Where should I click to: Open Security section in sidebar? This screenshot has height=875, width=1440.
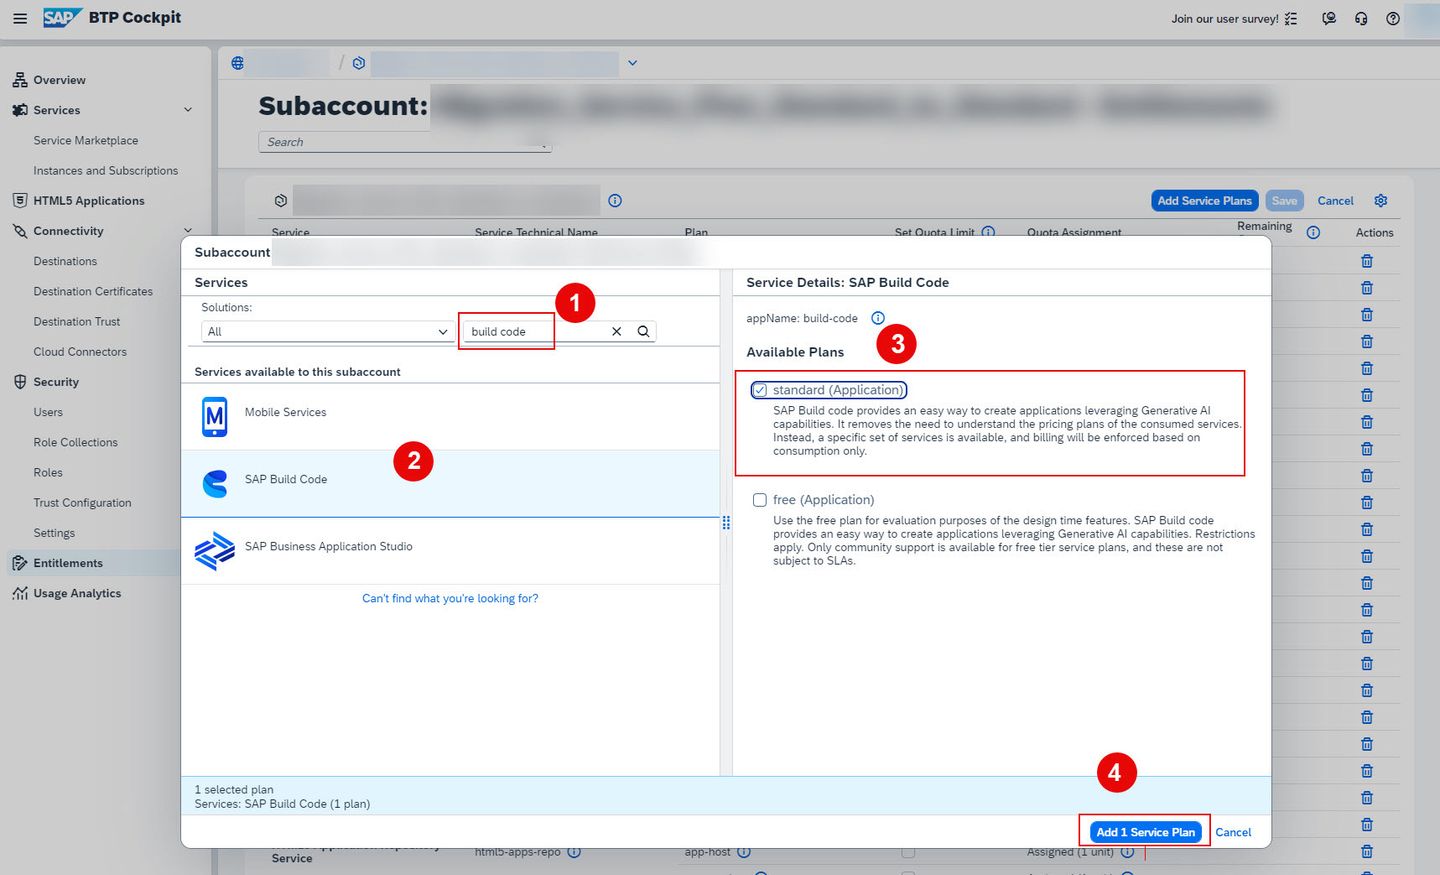pyautogui.click(x=56, y=382)
